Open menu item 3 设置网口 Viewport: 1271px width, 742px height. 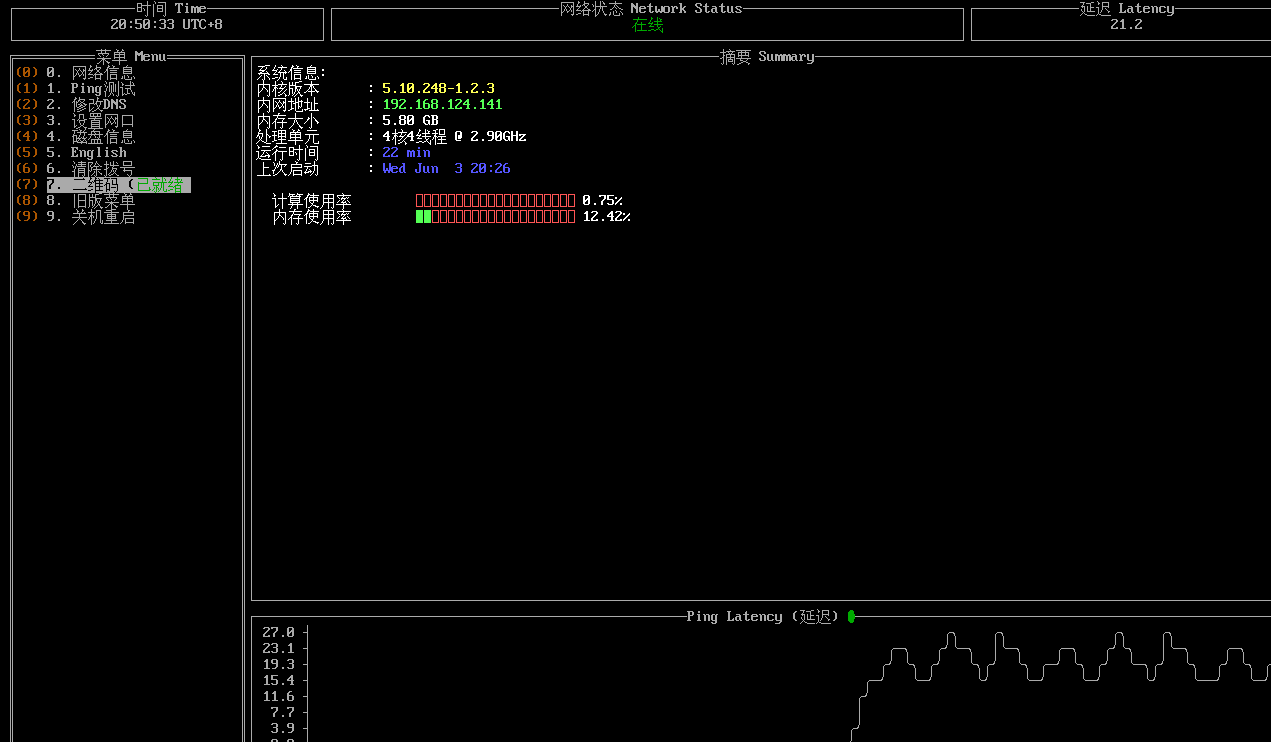(90, 120)
